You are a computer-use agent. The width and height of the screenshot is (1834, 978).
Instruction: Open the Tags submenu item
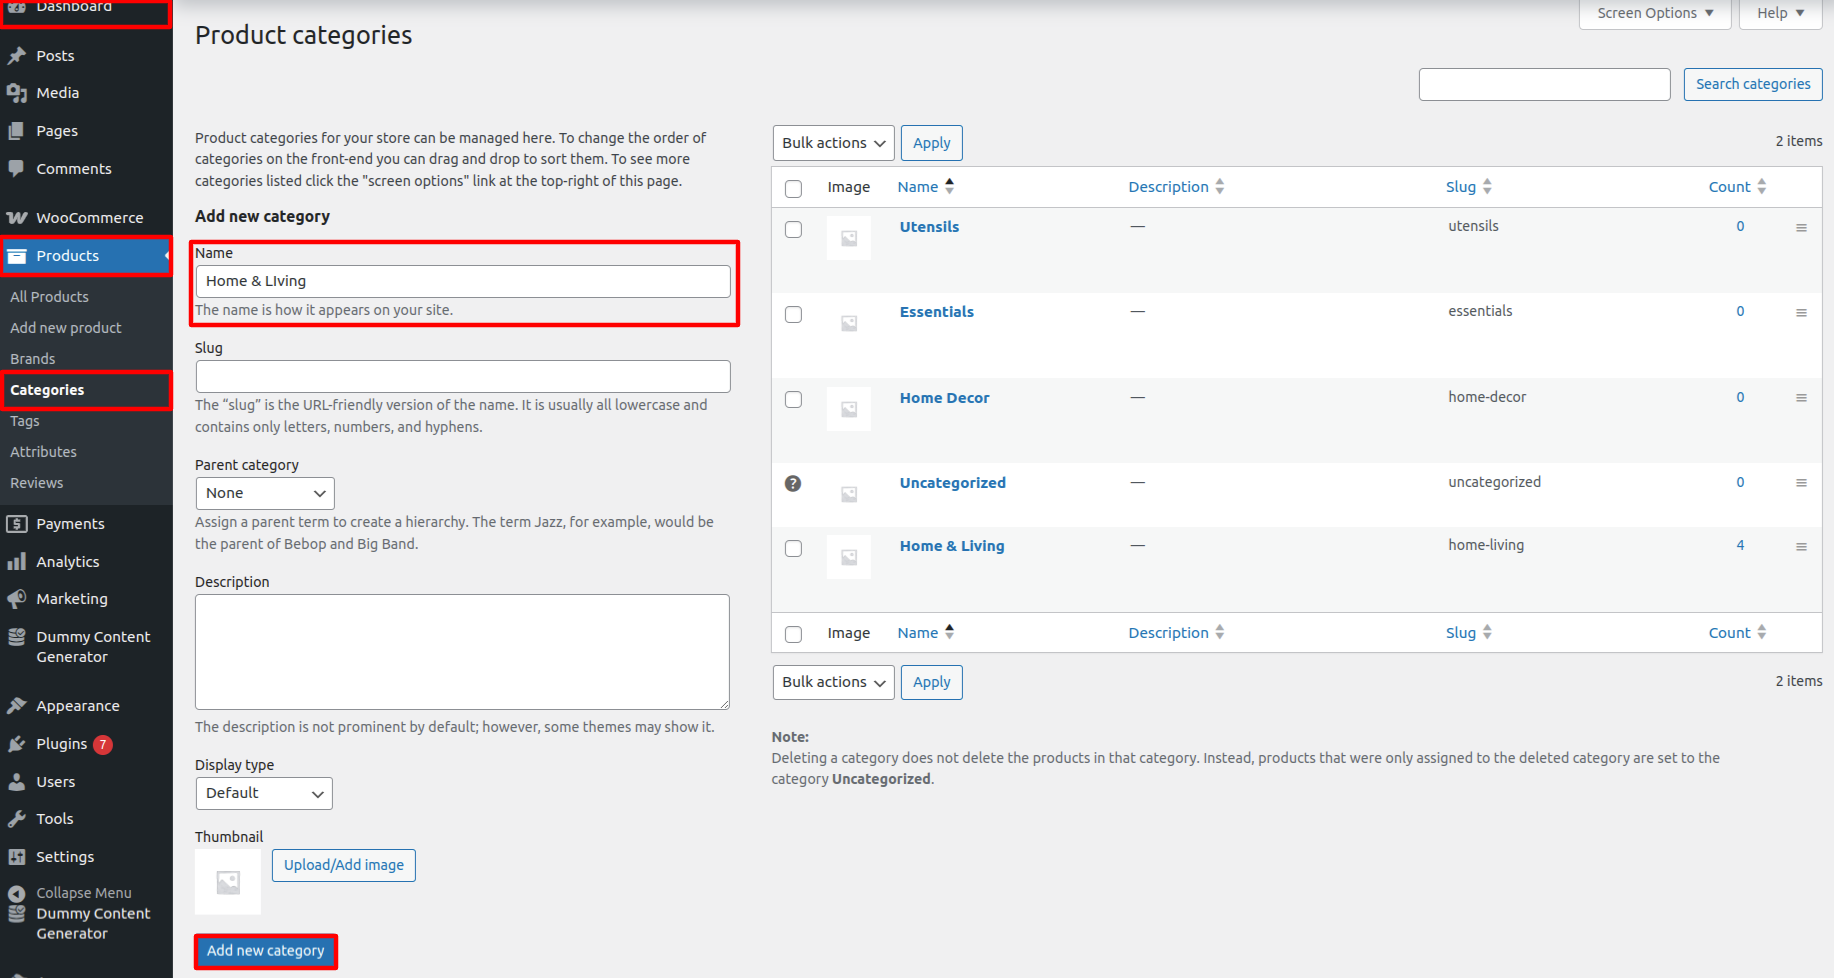25,421
